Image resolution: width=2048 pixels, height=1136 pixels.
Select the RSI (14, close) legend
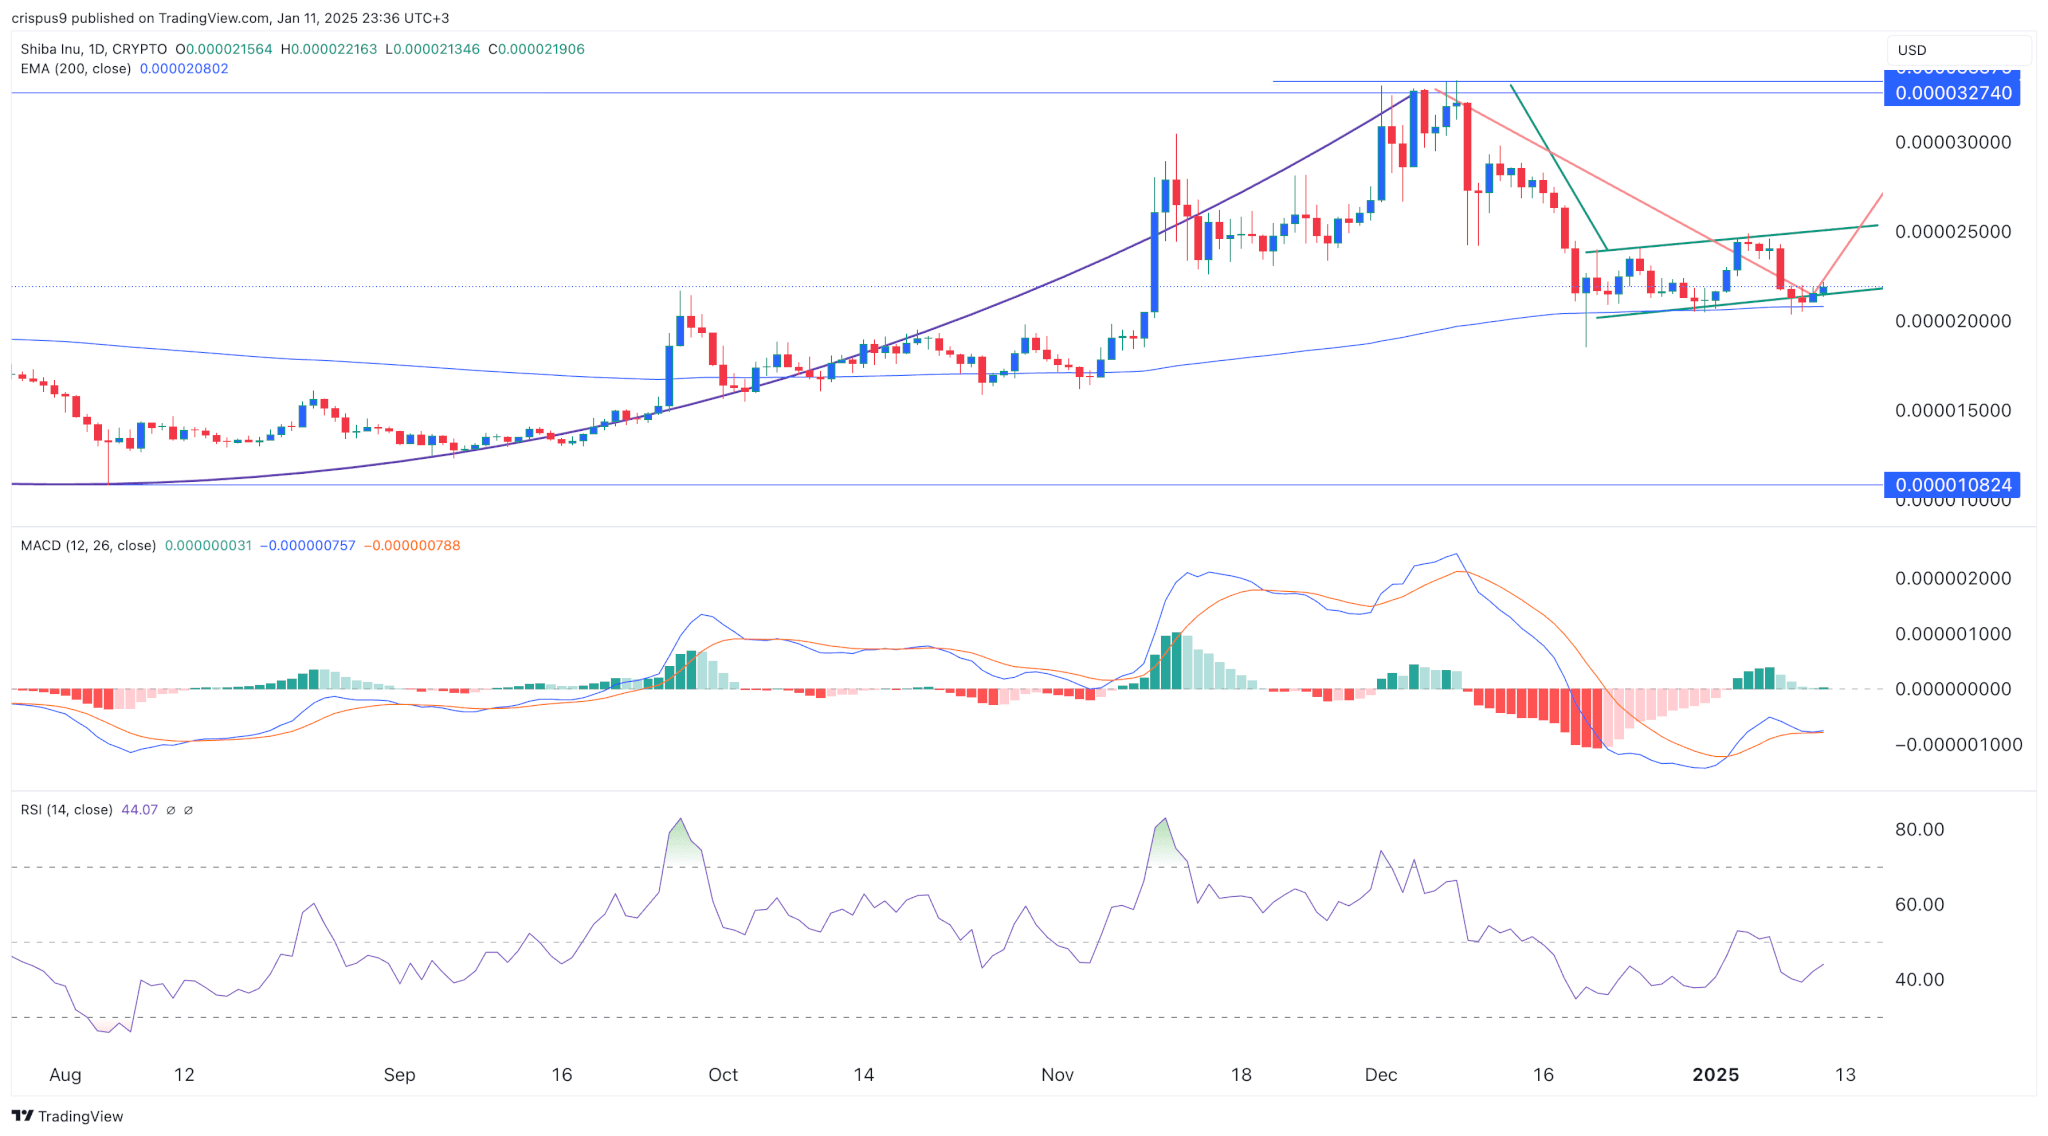(66, 810)
